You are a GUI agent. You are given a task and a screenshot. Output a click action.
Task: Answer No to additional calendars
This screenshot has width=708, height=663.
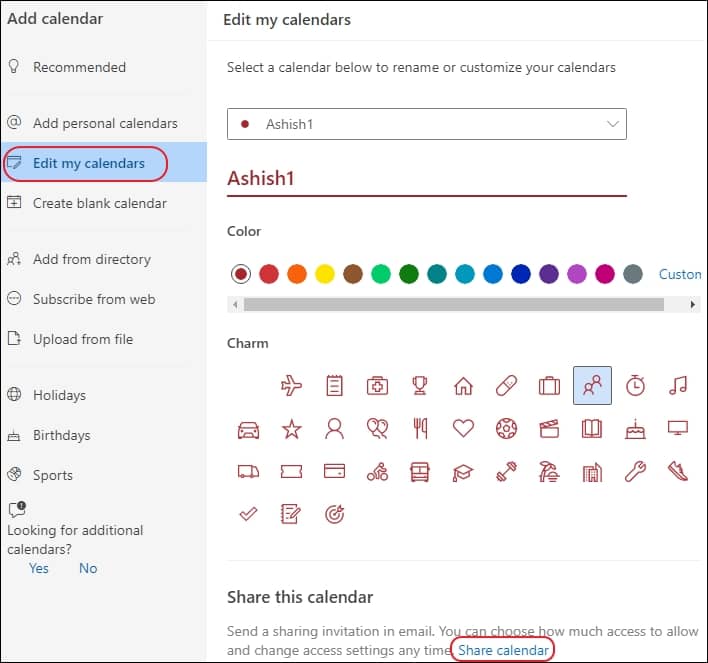coord(88,568)
